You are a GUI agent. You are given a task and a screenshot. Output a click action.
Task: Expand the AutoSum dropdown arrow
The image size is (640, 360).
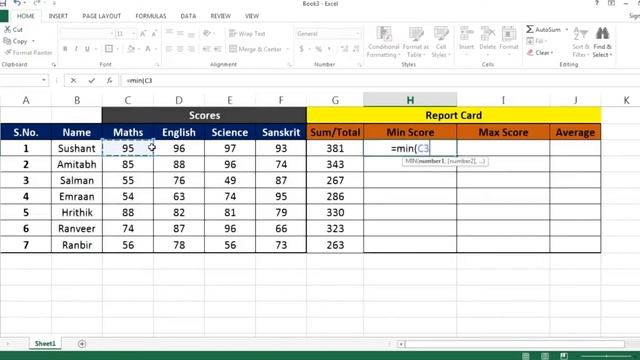(567, 30)
